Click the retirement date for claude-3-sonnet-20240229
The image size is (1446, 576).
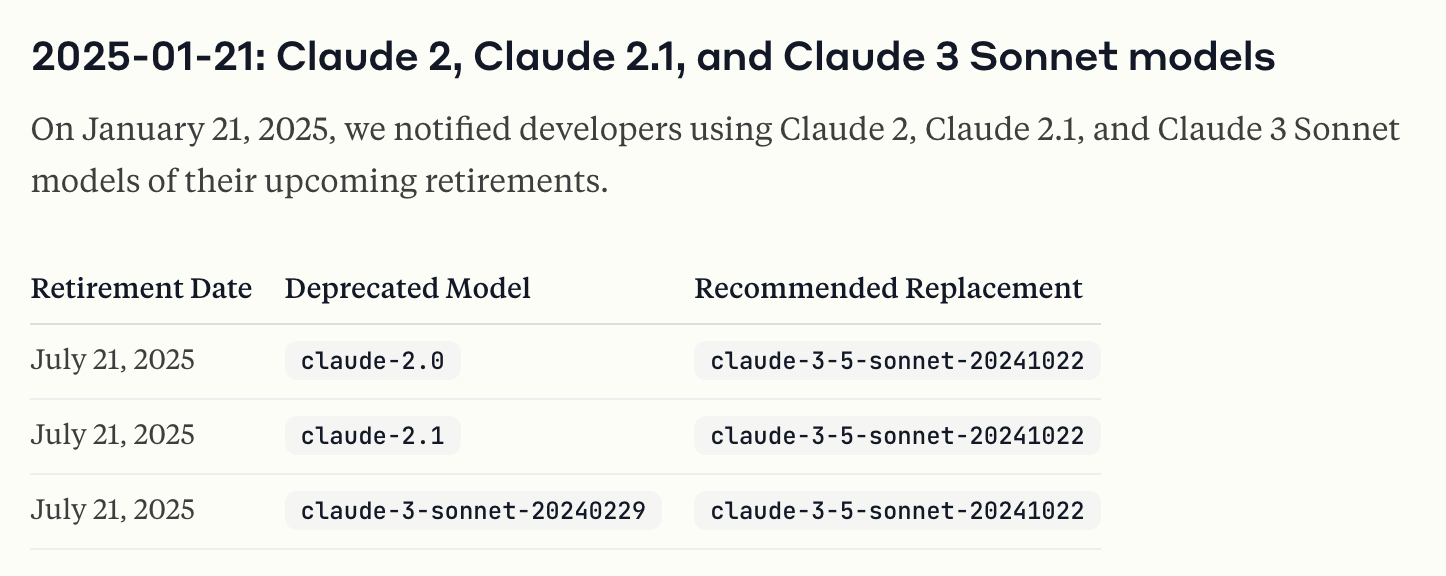click(x=113, y=510)
